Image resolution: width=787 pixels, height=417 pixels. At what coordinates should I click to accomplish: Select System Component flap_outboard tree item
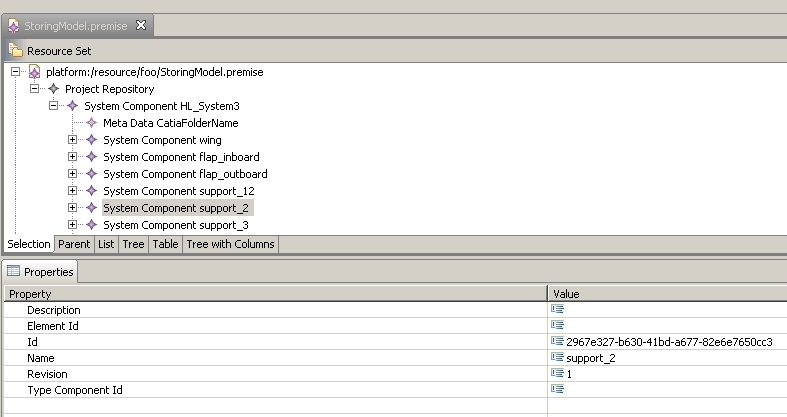coord(185,174)
